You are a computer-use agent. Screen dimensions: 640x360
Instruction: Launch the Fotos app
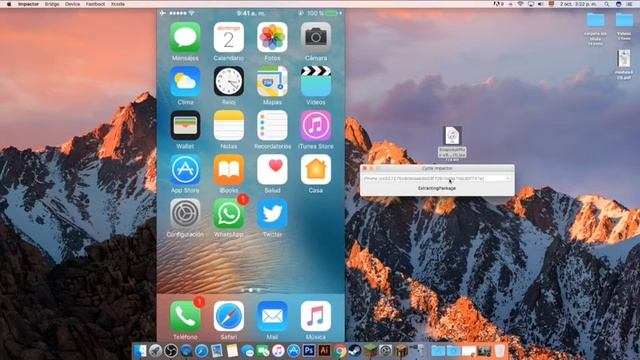tap(272, 38)
